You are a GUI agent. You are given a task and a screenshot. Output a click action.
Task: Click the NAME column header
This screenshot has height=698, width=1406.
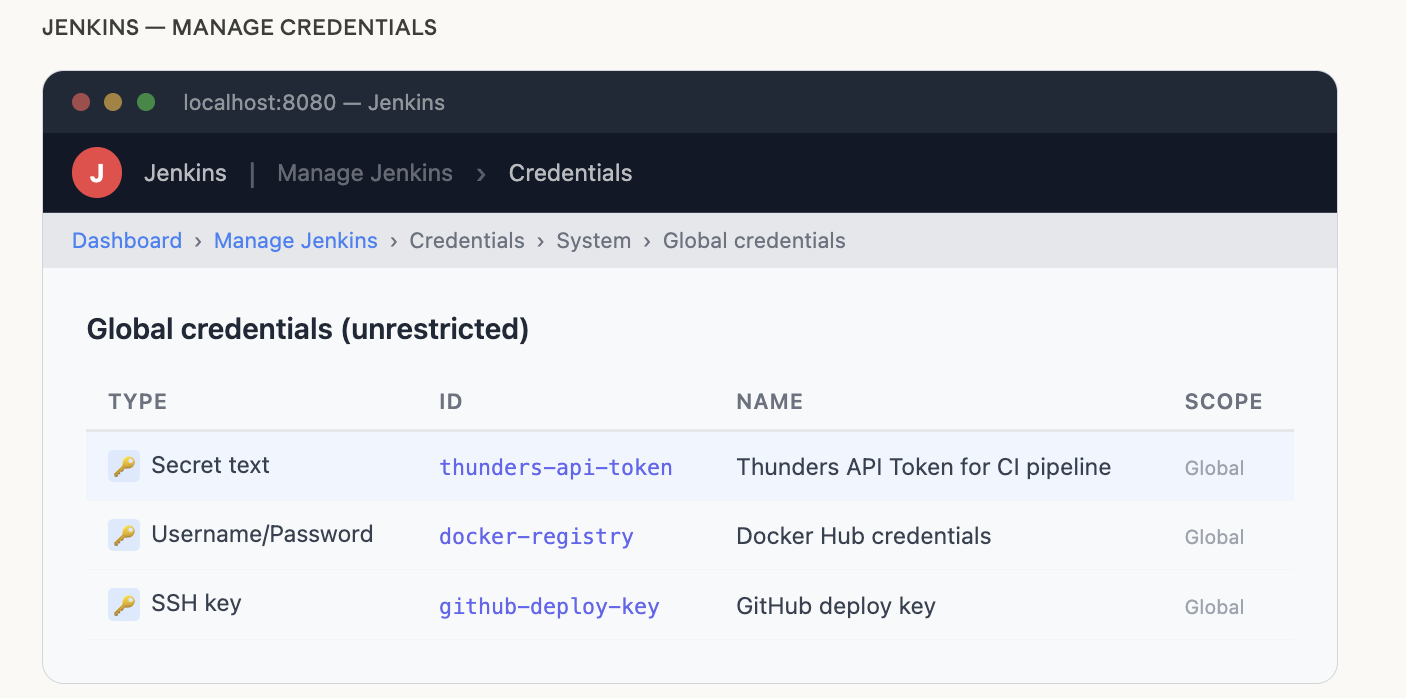tap(770, 402)
